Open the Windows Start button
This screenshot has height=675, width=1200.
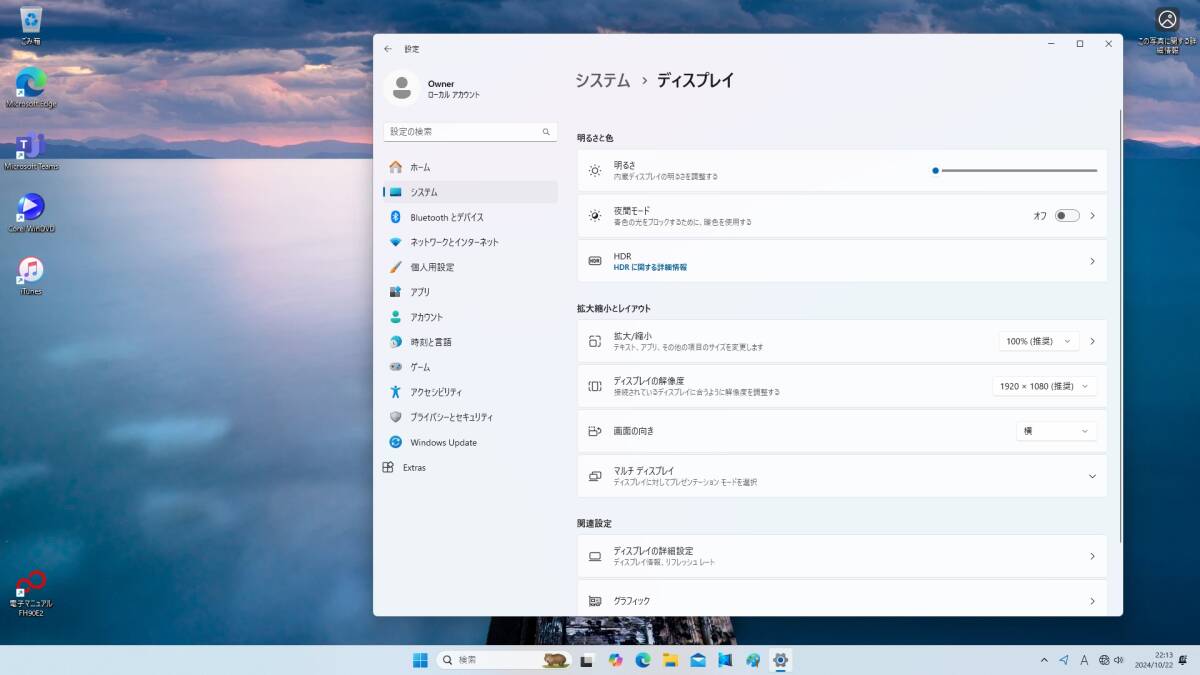point(420,660)
